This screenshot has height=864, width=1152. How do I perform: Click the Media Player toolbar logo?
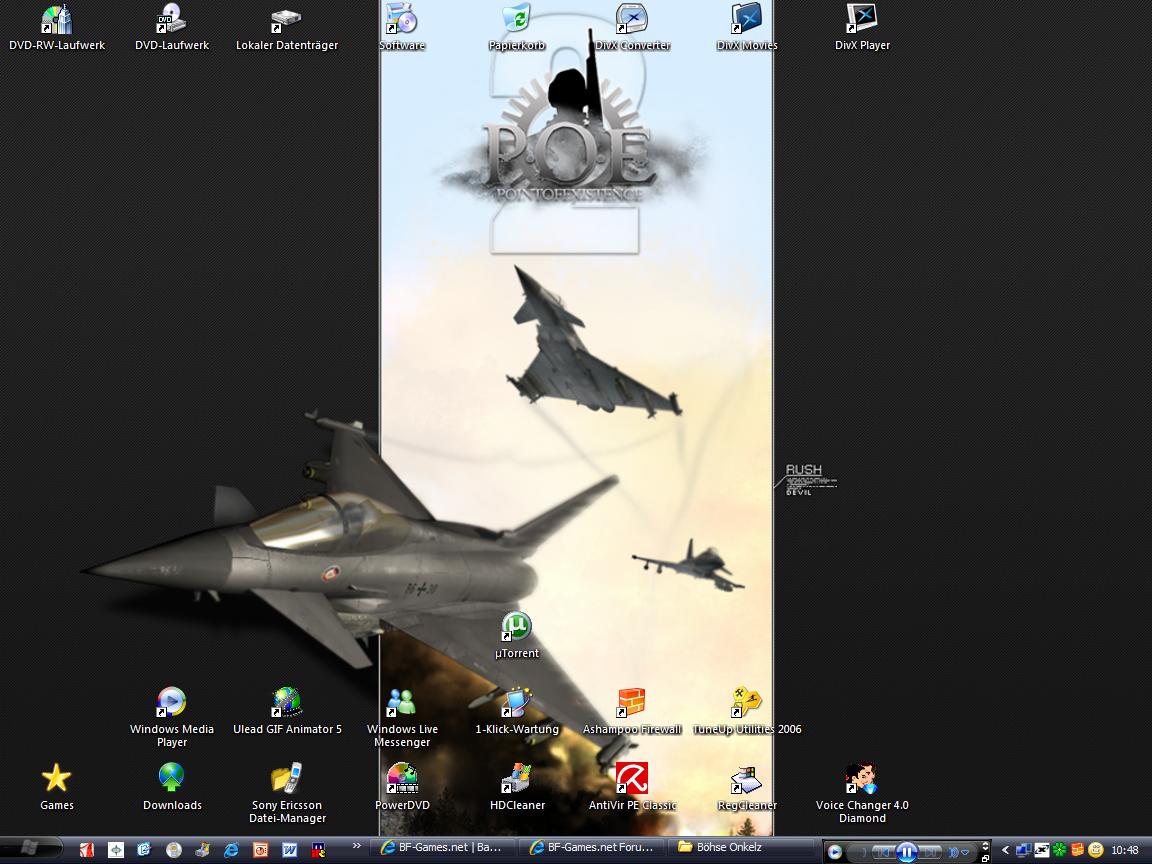(x=835, y=852)
